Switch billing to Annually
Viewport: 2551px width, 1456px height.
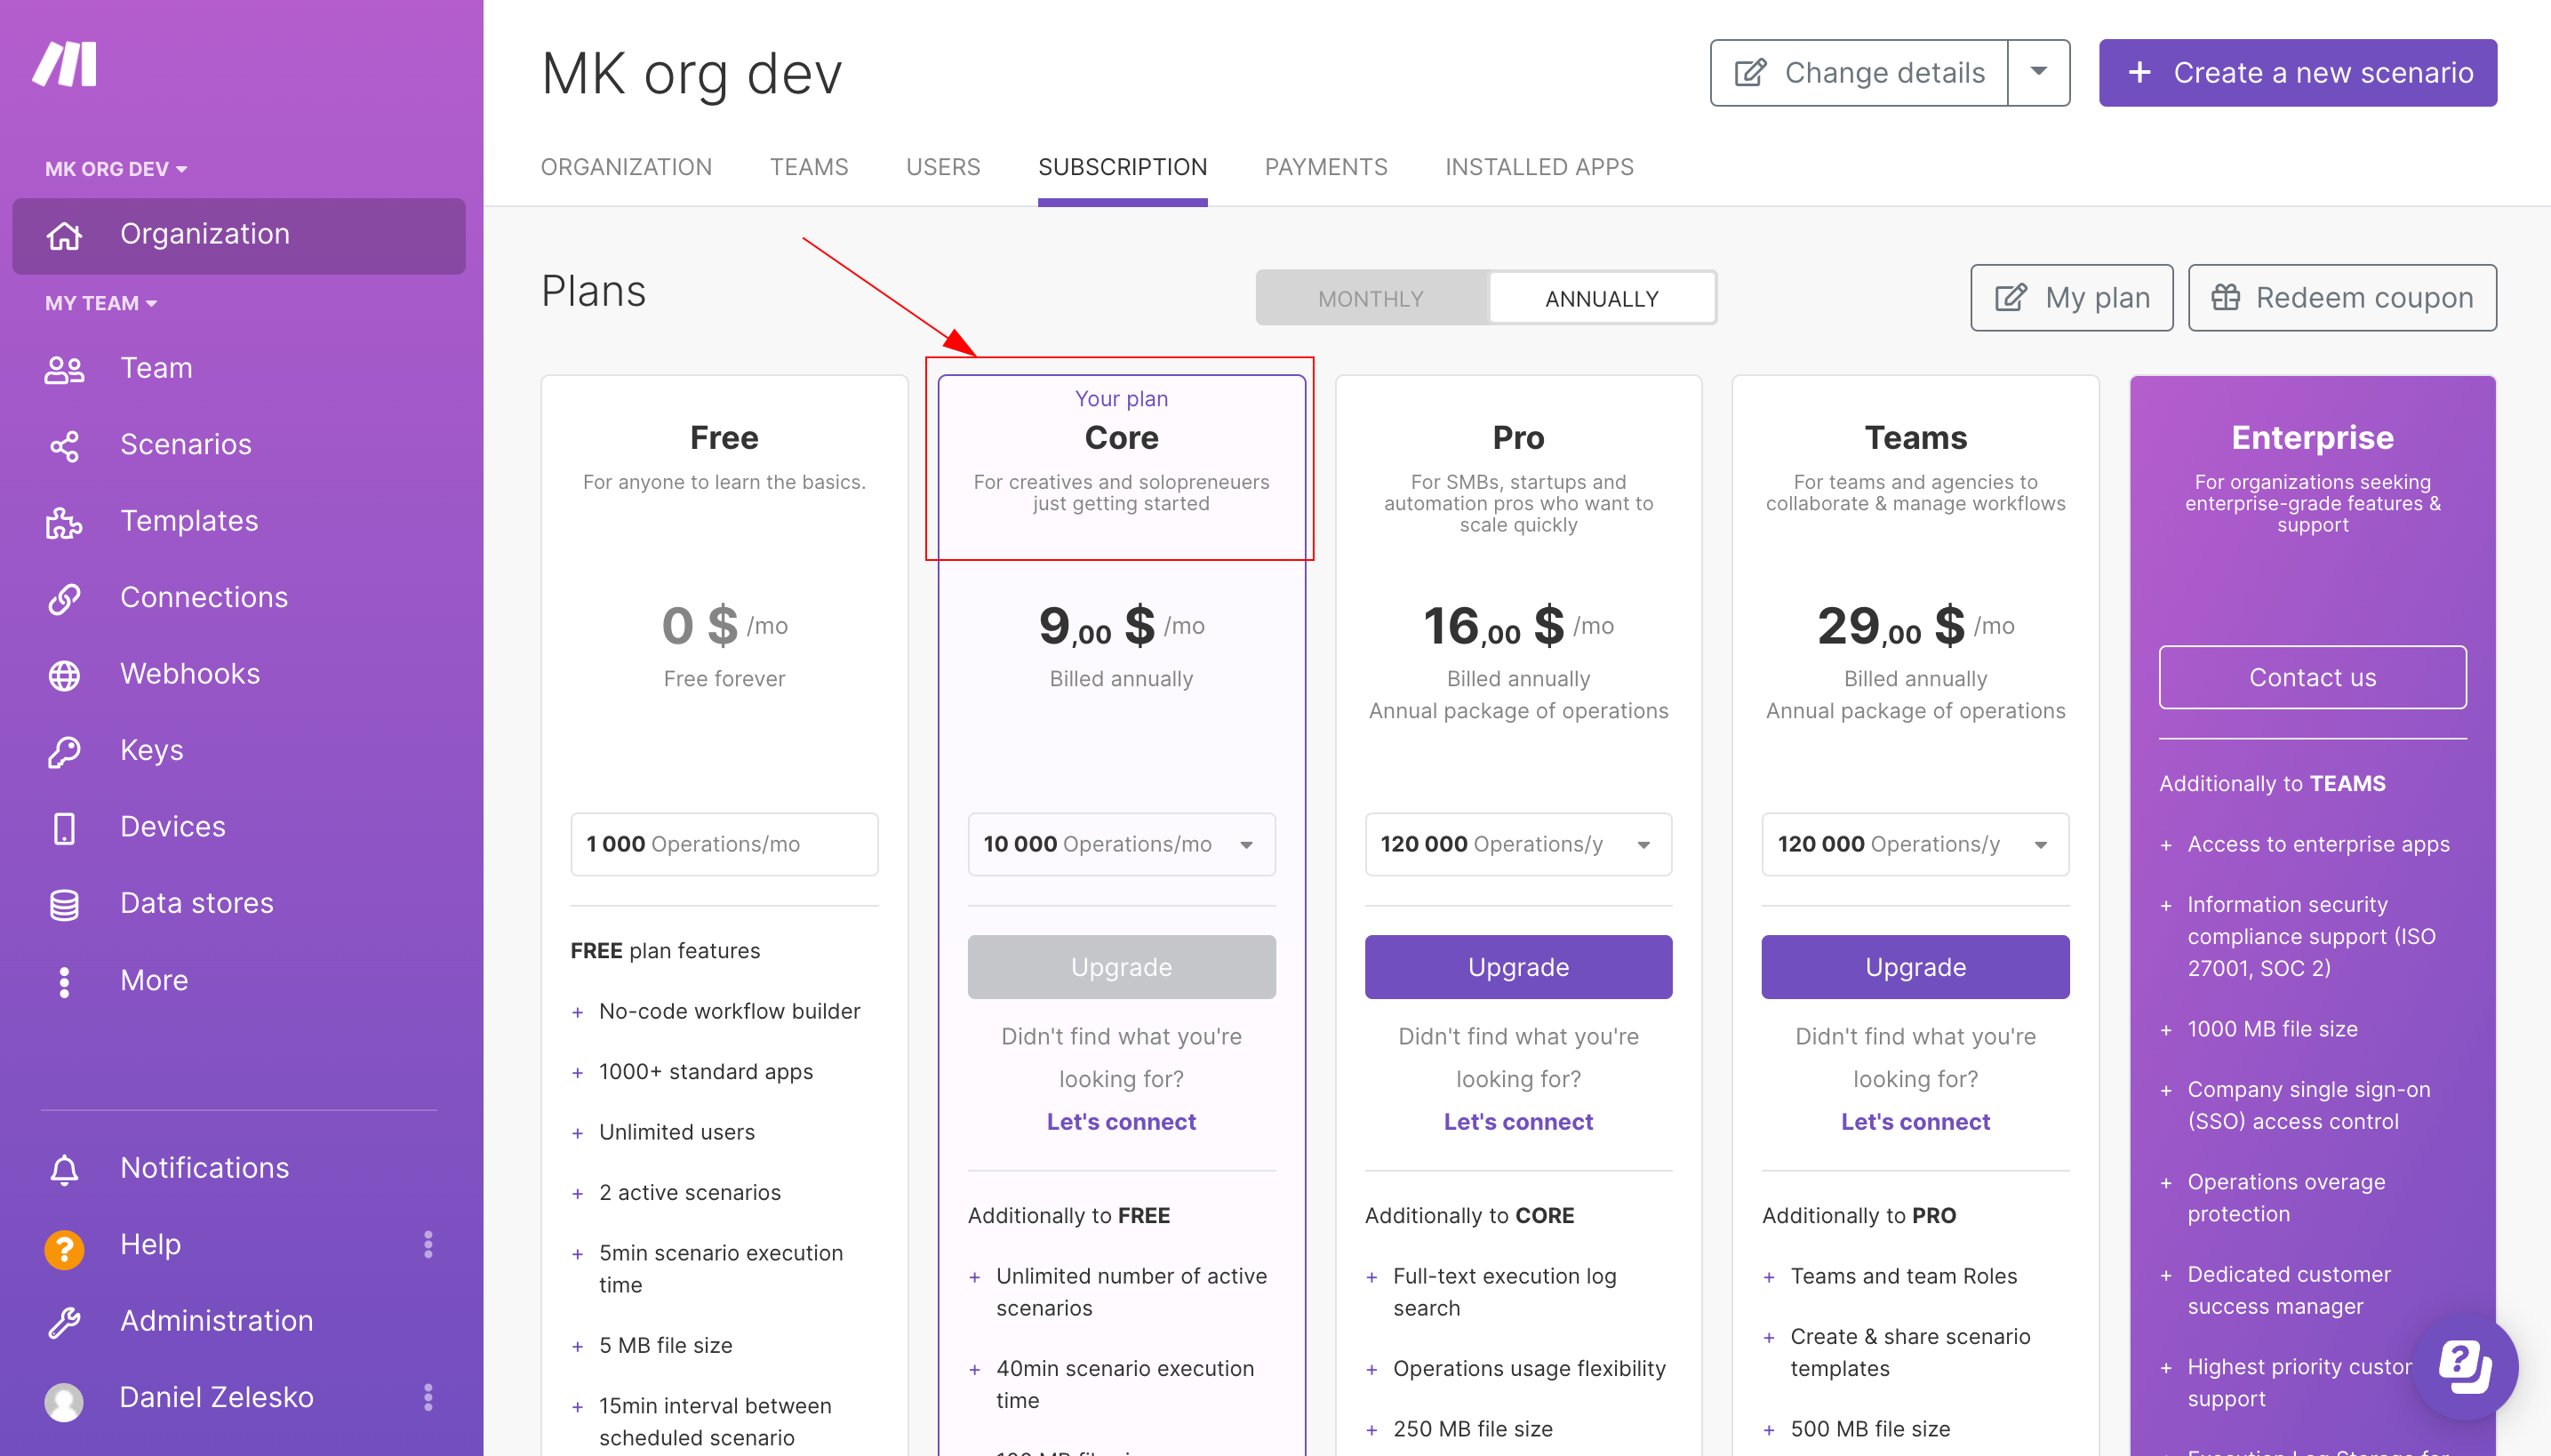coord(1601,298)
